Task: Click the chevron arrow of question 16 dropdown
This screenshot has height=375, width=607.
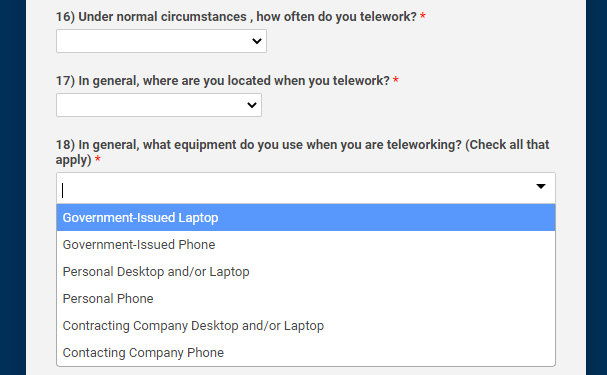Action: coord(257,41)
